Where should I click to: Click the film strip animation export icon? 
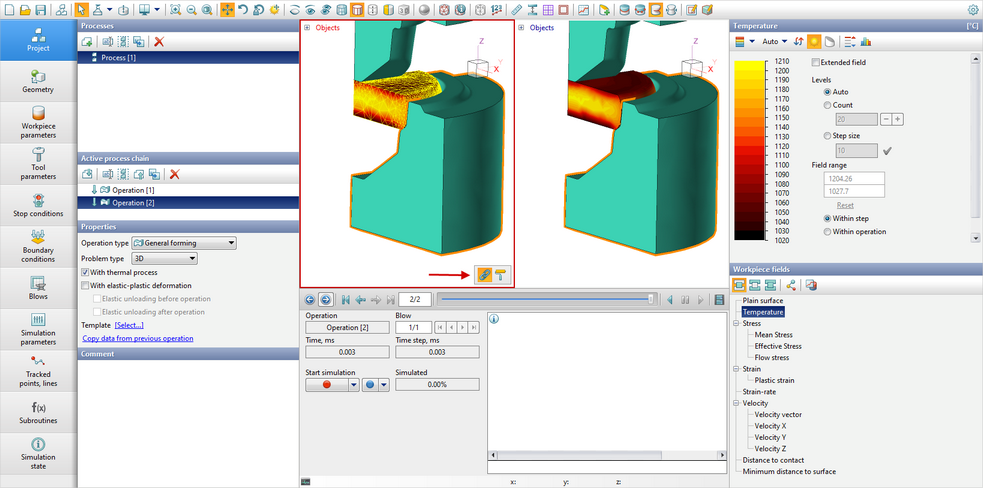(719, 299)
